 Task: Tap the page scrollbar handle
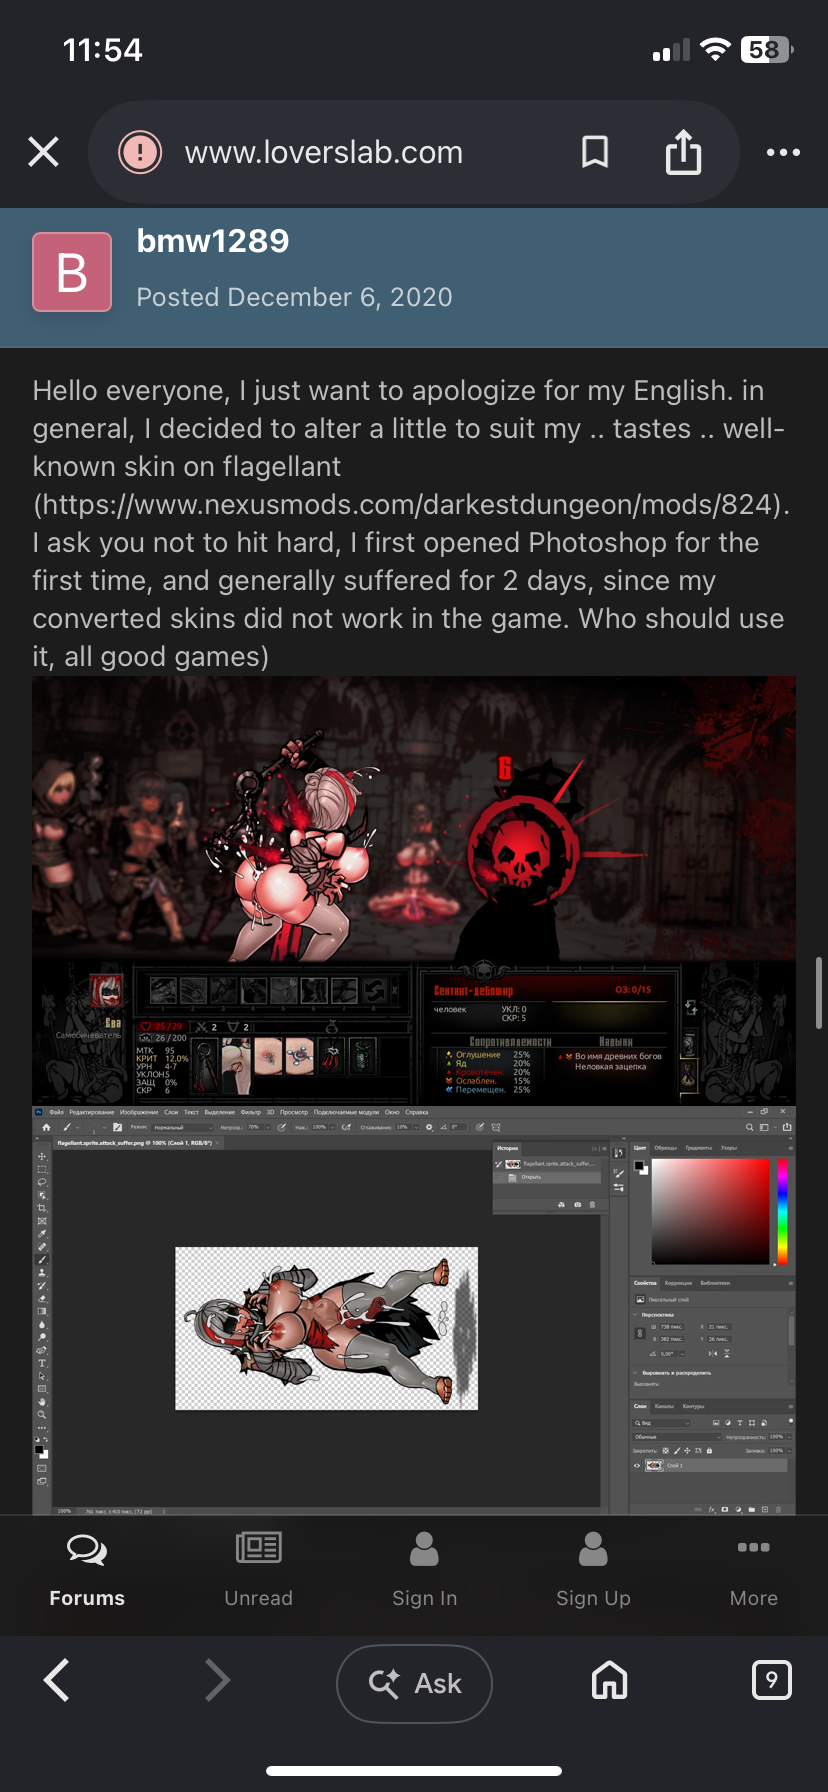tap(819, 993)
